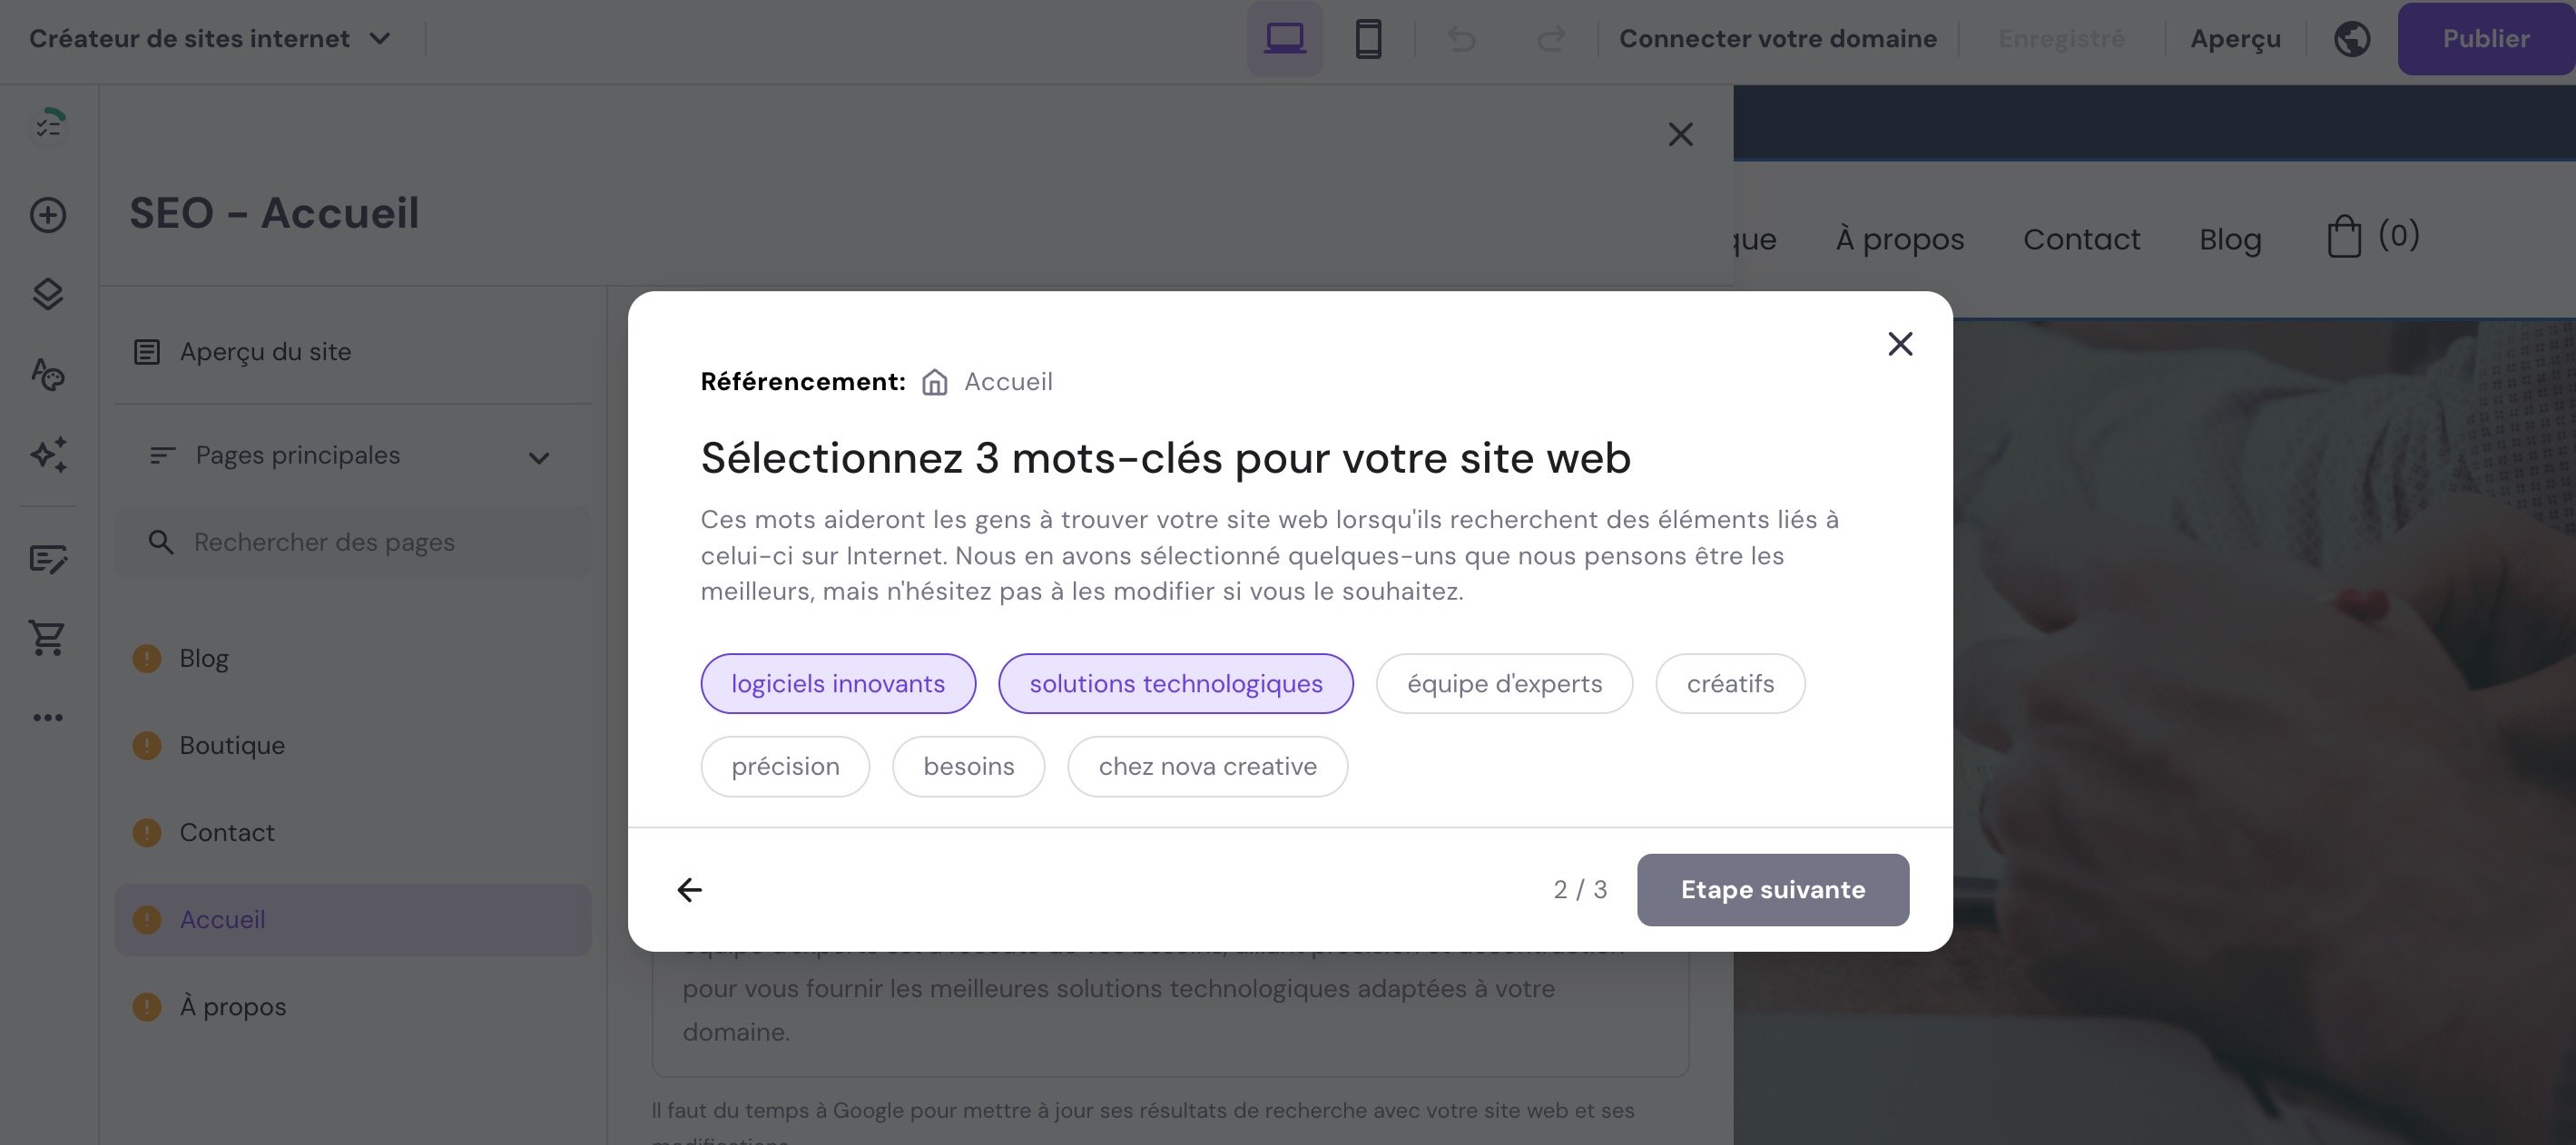Open the add elements panel via plus icon
This screenshot has width=2576, height=1145.
coord(46,216)
